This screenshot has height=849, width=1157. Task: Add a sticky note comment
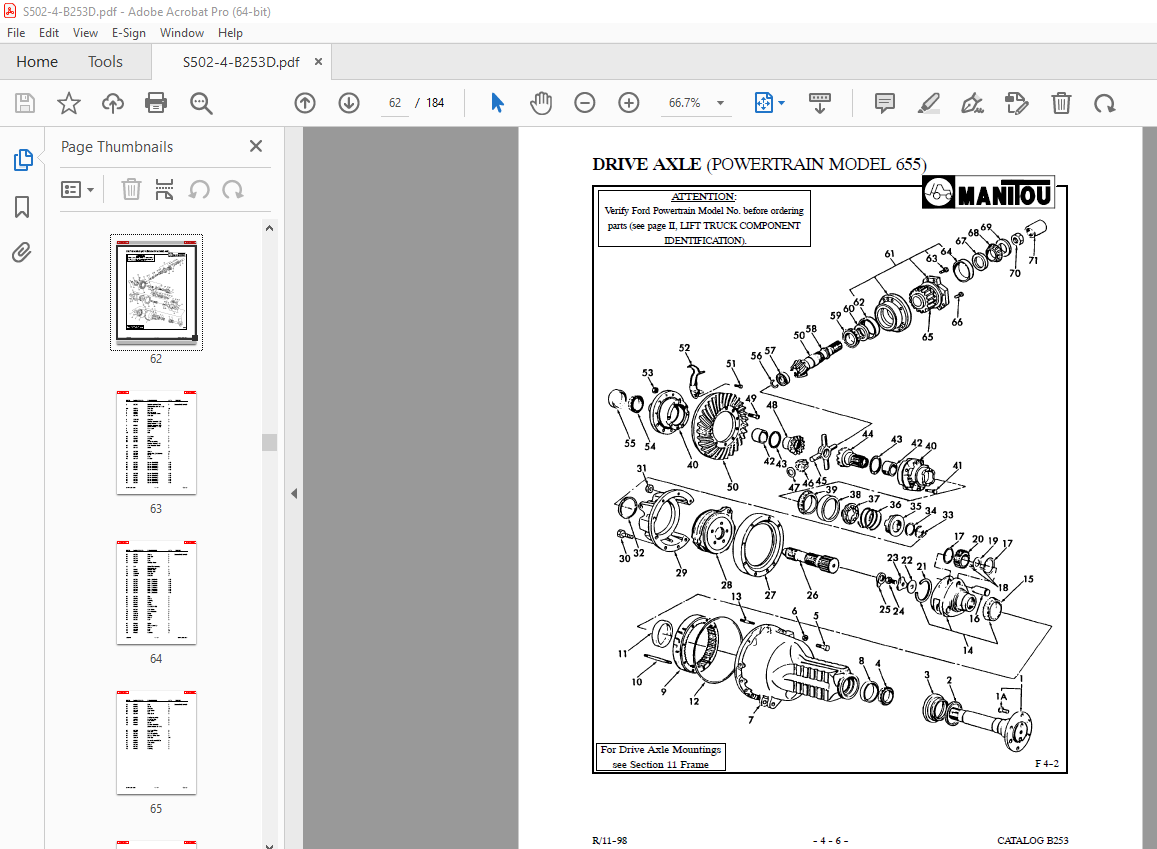point(885,103)
